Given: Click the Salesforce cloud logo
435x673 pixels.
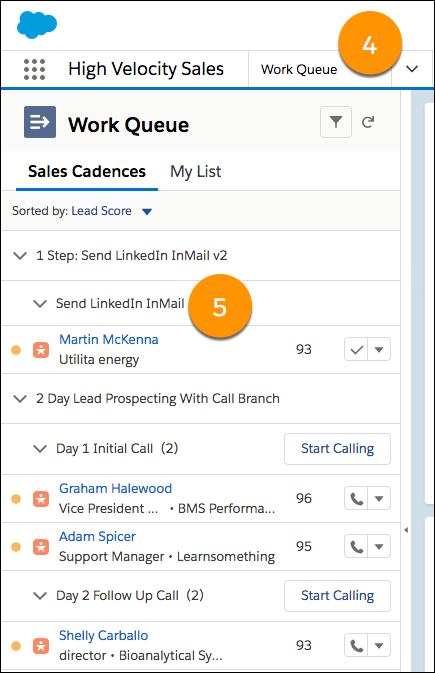Looking at the screenshot, I should point(37,25).
